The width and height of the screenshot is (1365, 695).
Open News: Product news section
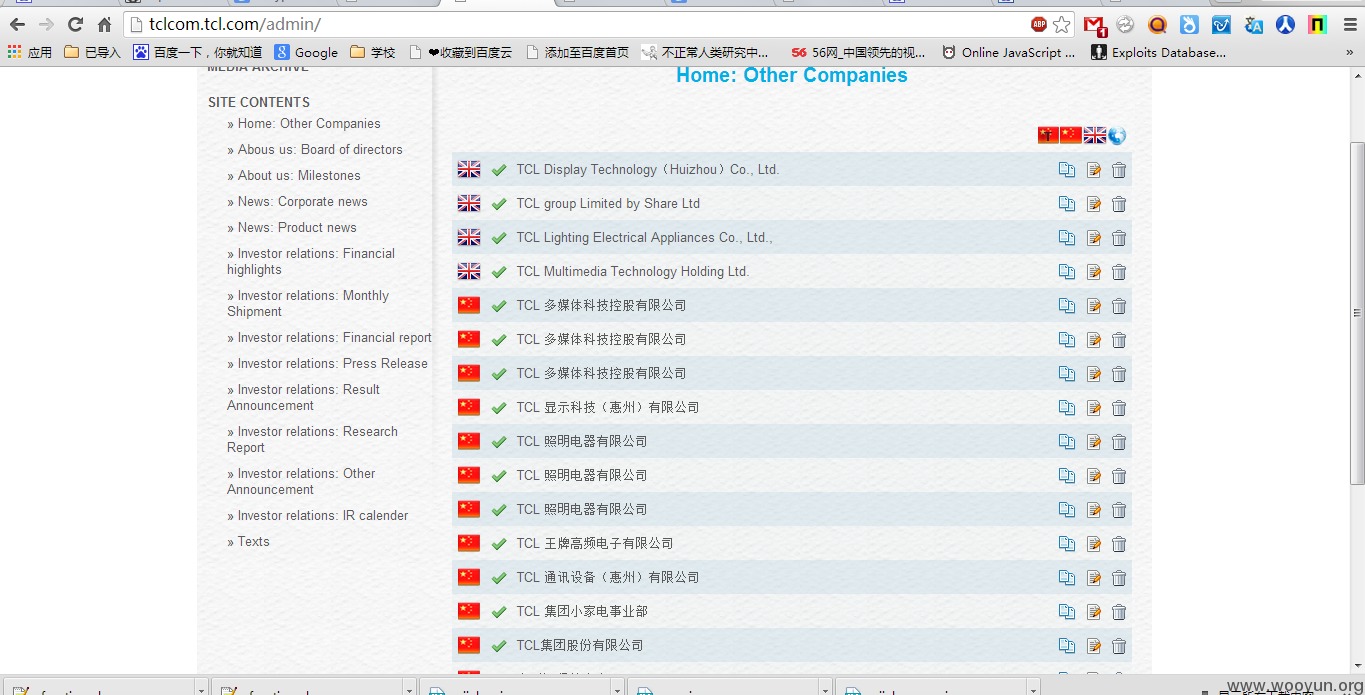pyautogui.click(x=297, y=228)
